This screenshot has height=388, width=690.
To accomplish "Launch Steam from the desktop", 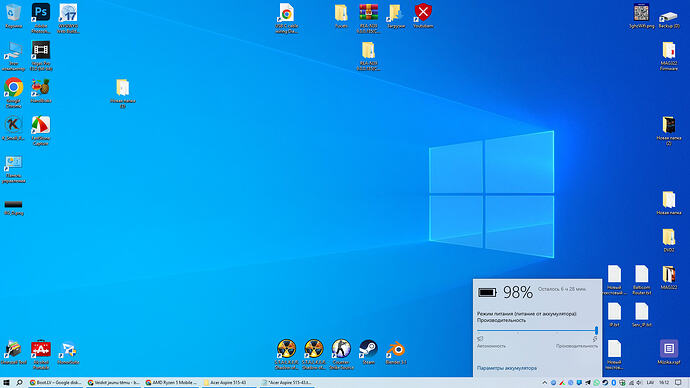I will tap(368, 352).
